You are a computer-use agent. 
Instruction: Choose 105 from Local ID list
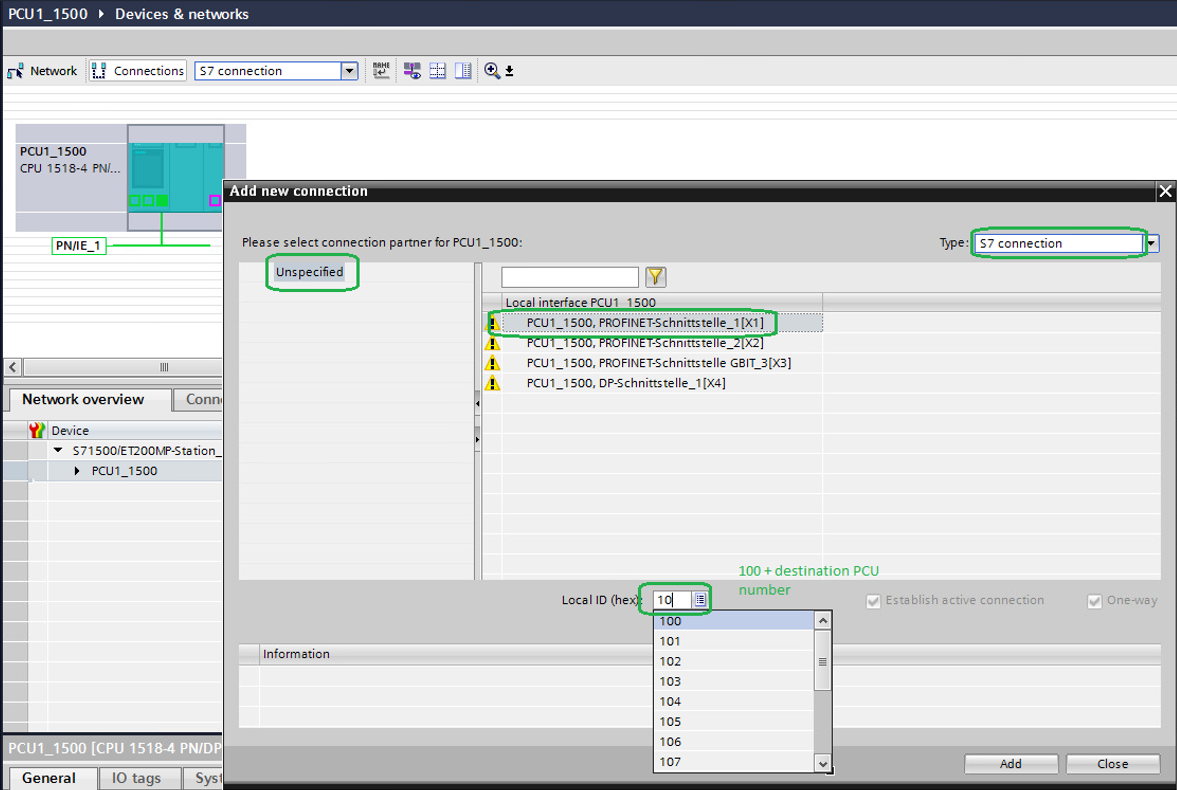(734, 722)
